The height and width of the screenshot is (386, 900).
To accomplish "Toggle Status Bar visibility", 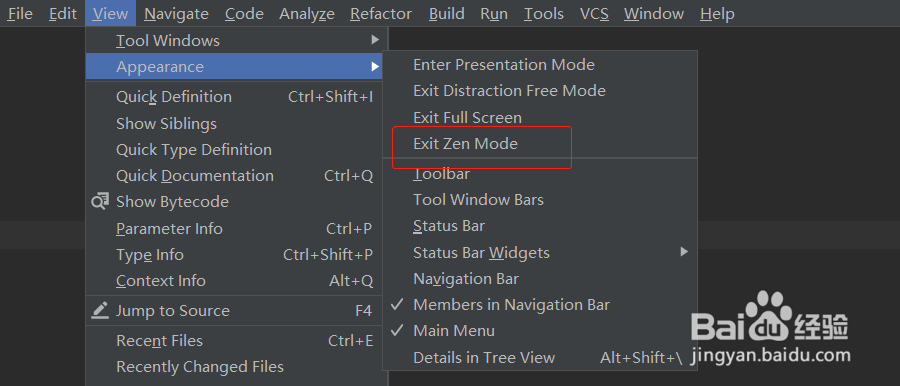I will 540,226.
